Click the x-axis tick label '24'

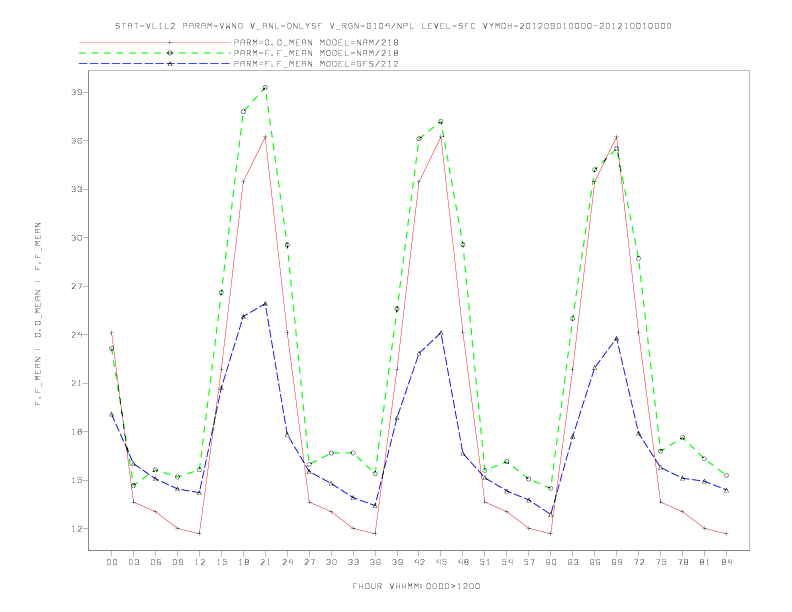(x=287, y=562)
